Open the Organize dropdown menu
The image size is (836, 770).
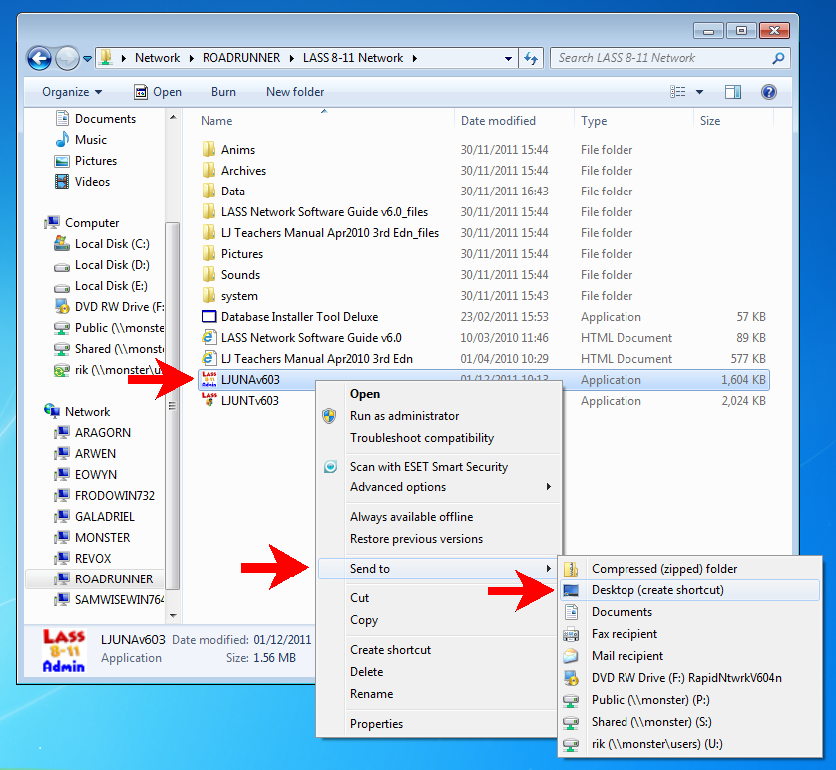coord(72,92)
